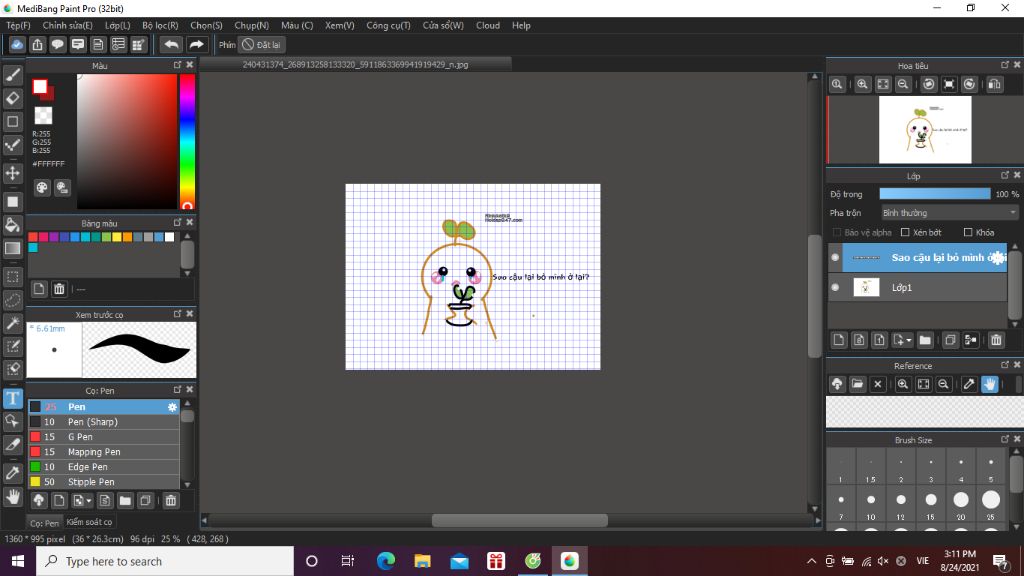
Task: Delete color from Bảng màu palette
Action: click(59, 289)
